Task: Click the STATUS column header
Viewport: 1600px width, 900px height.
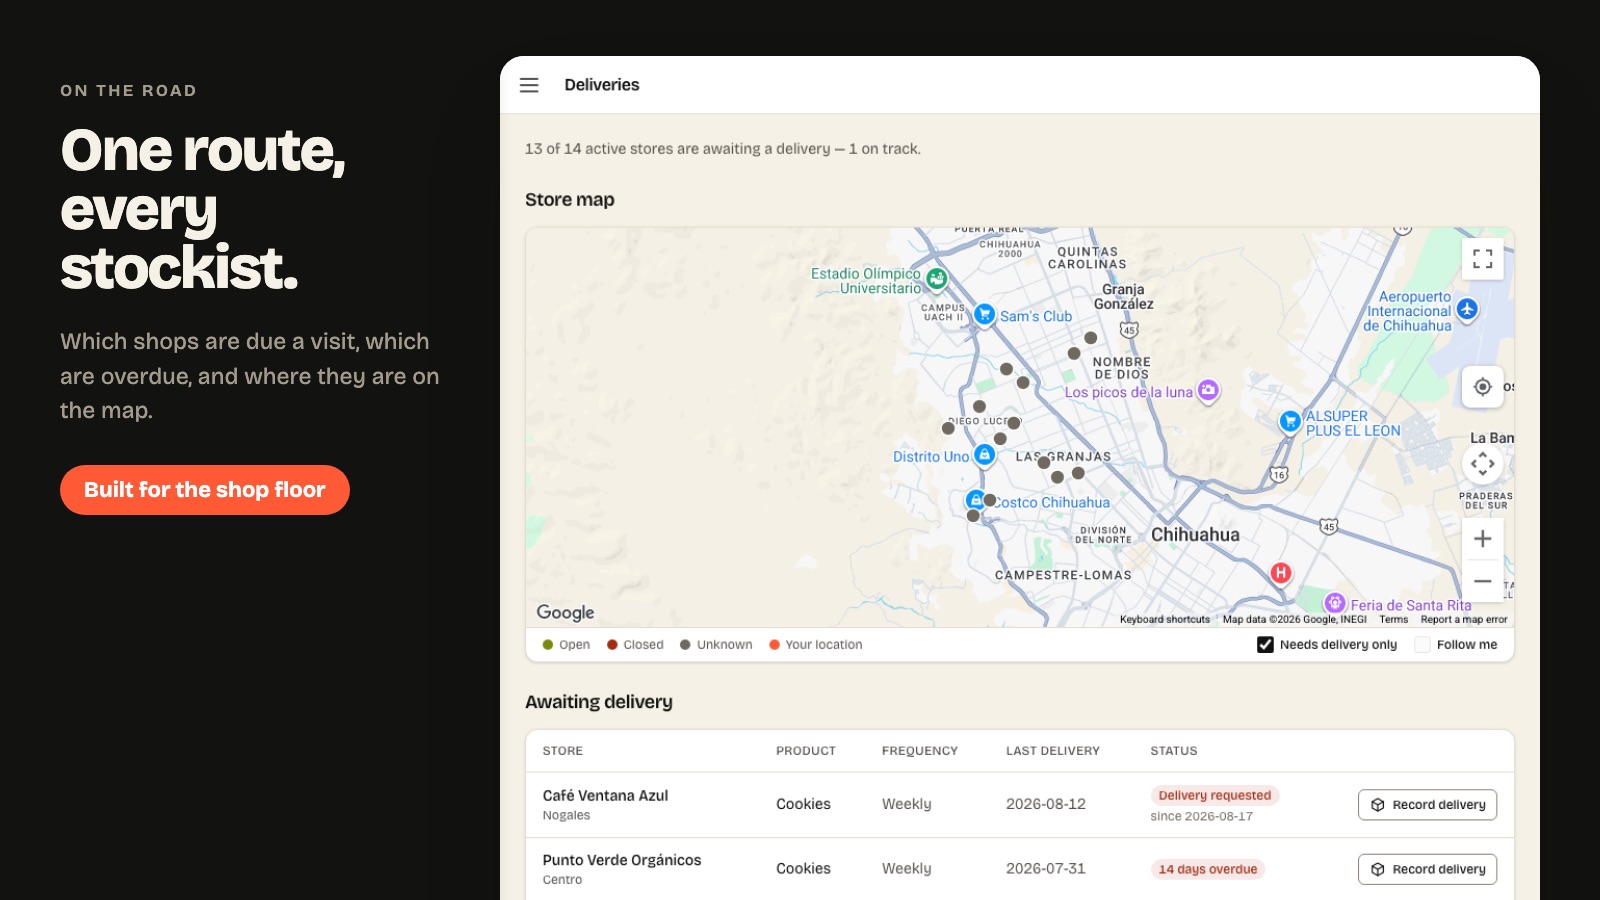Action: pyautogui.click(x=1174, y=751)
